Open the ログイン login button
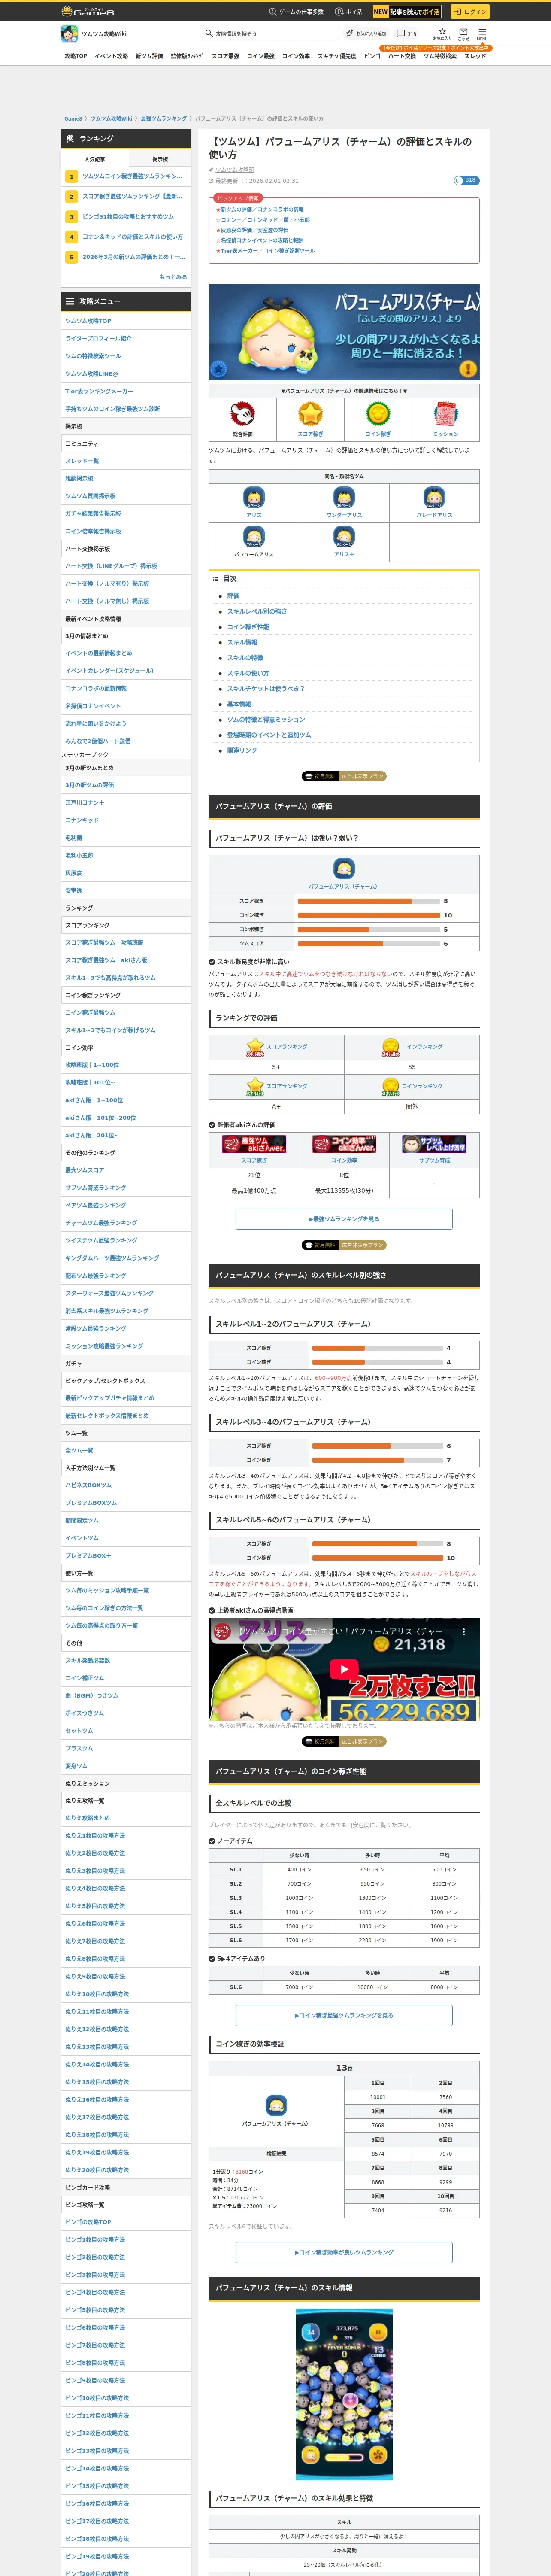The image size is (551, 2576). tap(469, 12)
